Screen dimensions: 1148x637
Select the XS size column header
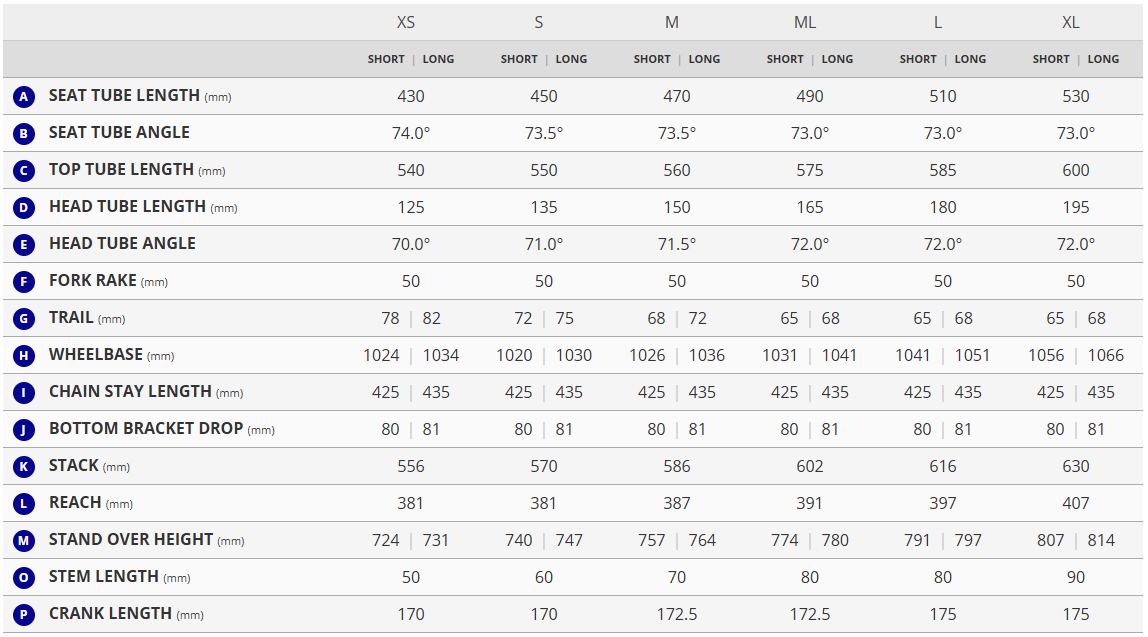click(406, 22)
